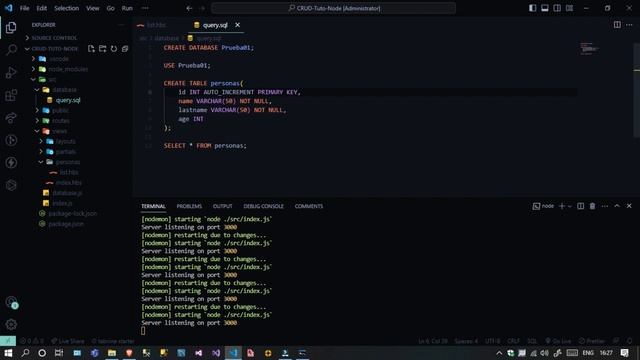Add a new terminal
The height and width of the screenshot is (360, 640).
pos(562,206)
